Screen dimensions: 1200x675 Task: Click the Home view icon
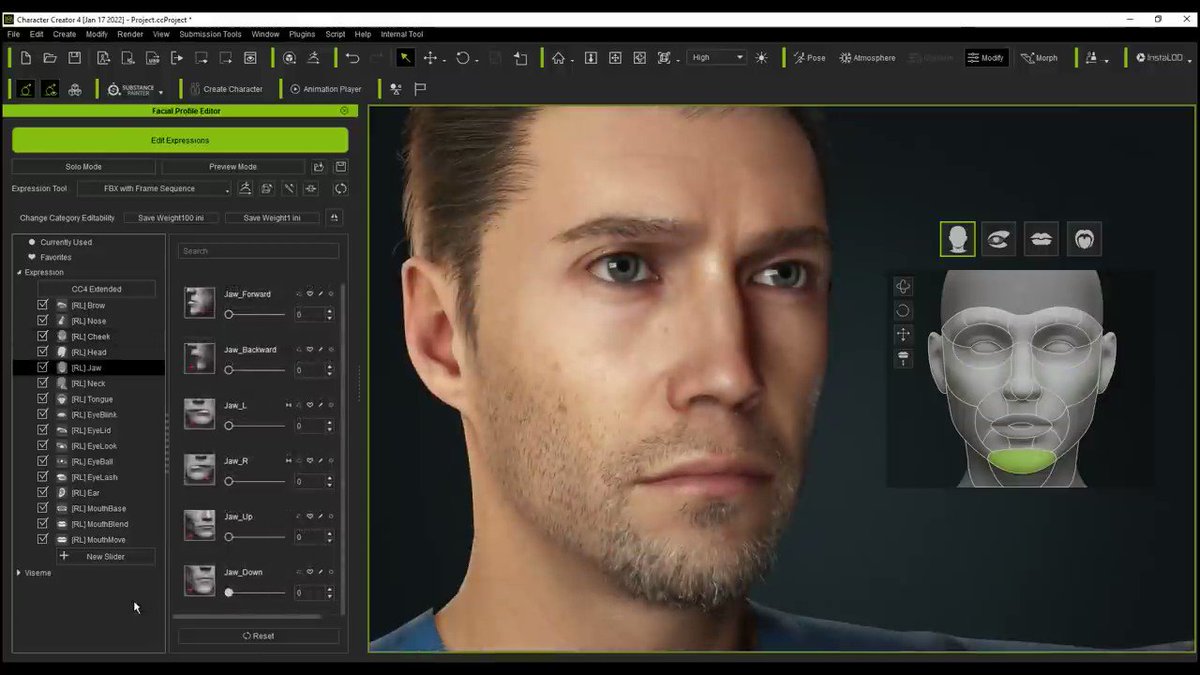point(558,58)
